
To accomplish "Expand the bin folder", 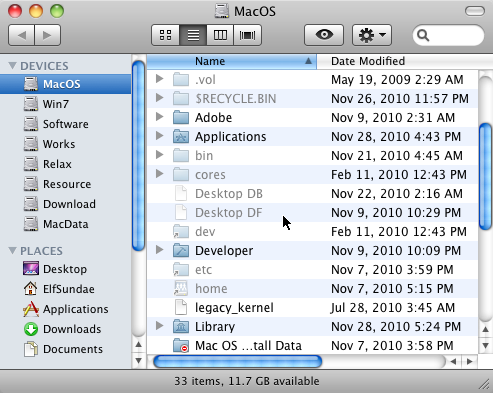I will pos(160,155).
